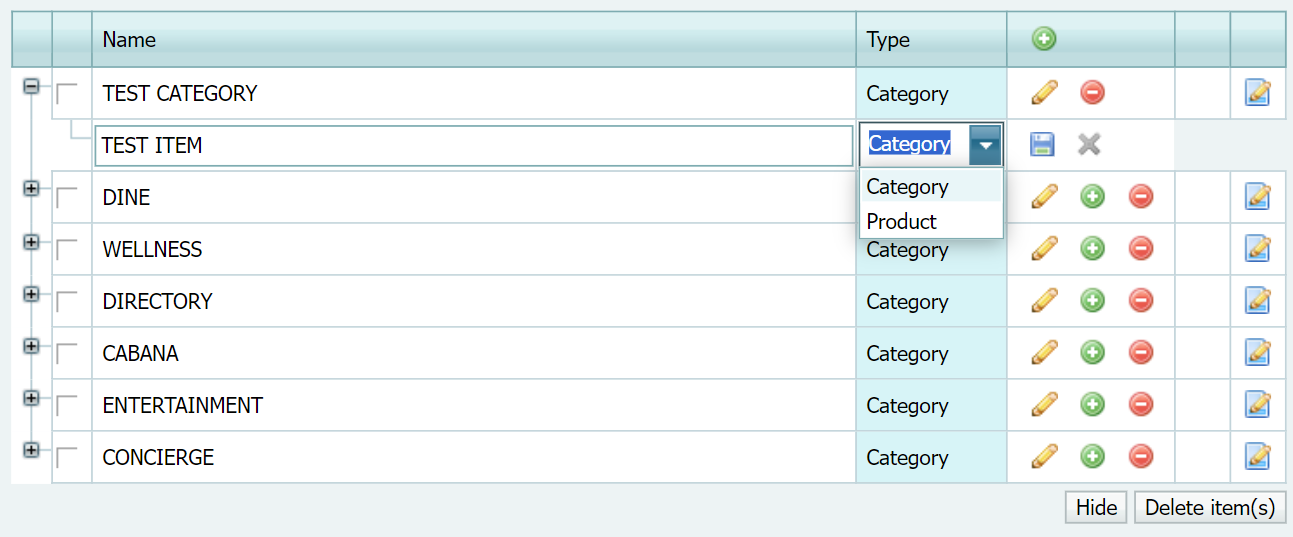Delete ENTERTAINMENT row with red minus
Image resolution: width=1293 pixels, height=537 pixels.
coord(1140,405)
